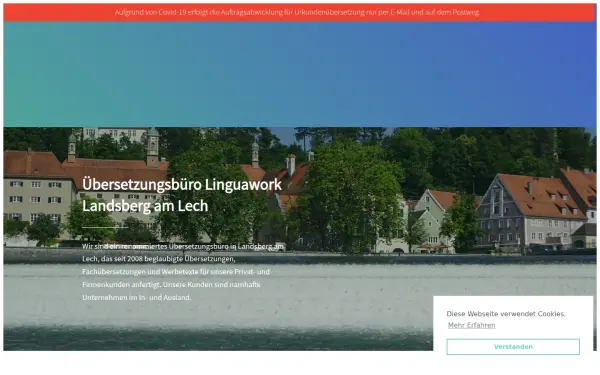
Task: Click the text 'Diese Webseite verwendet Cookies.'
Action: pyautogui.click(x=506, y=314)
